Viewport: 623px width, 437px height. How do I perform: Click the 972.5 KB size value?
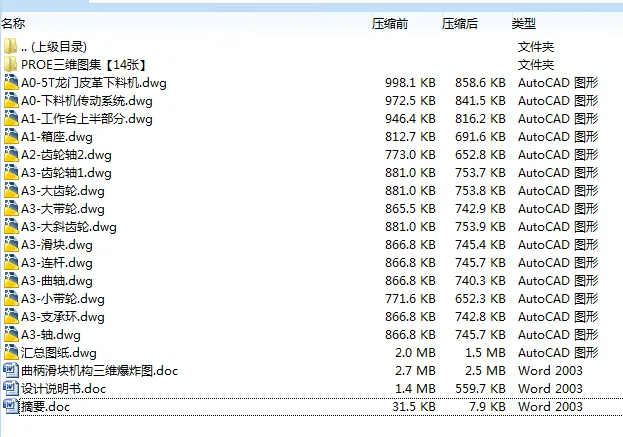pyautogui.click(x=410, y=101)
